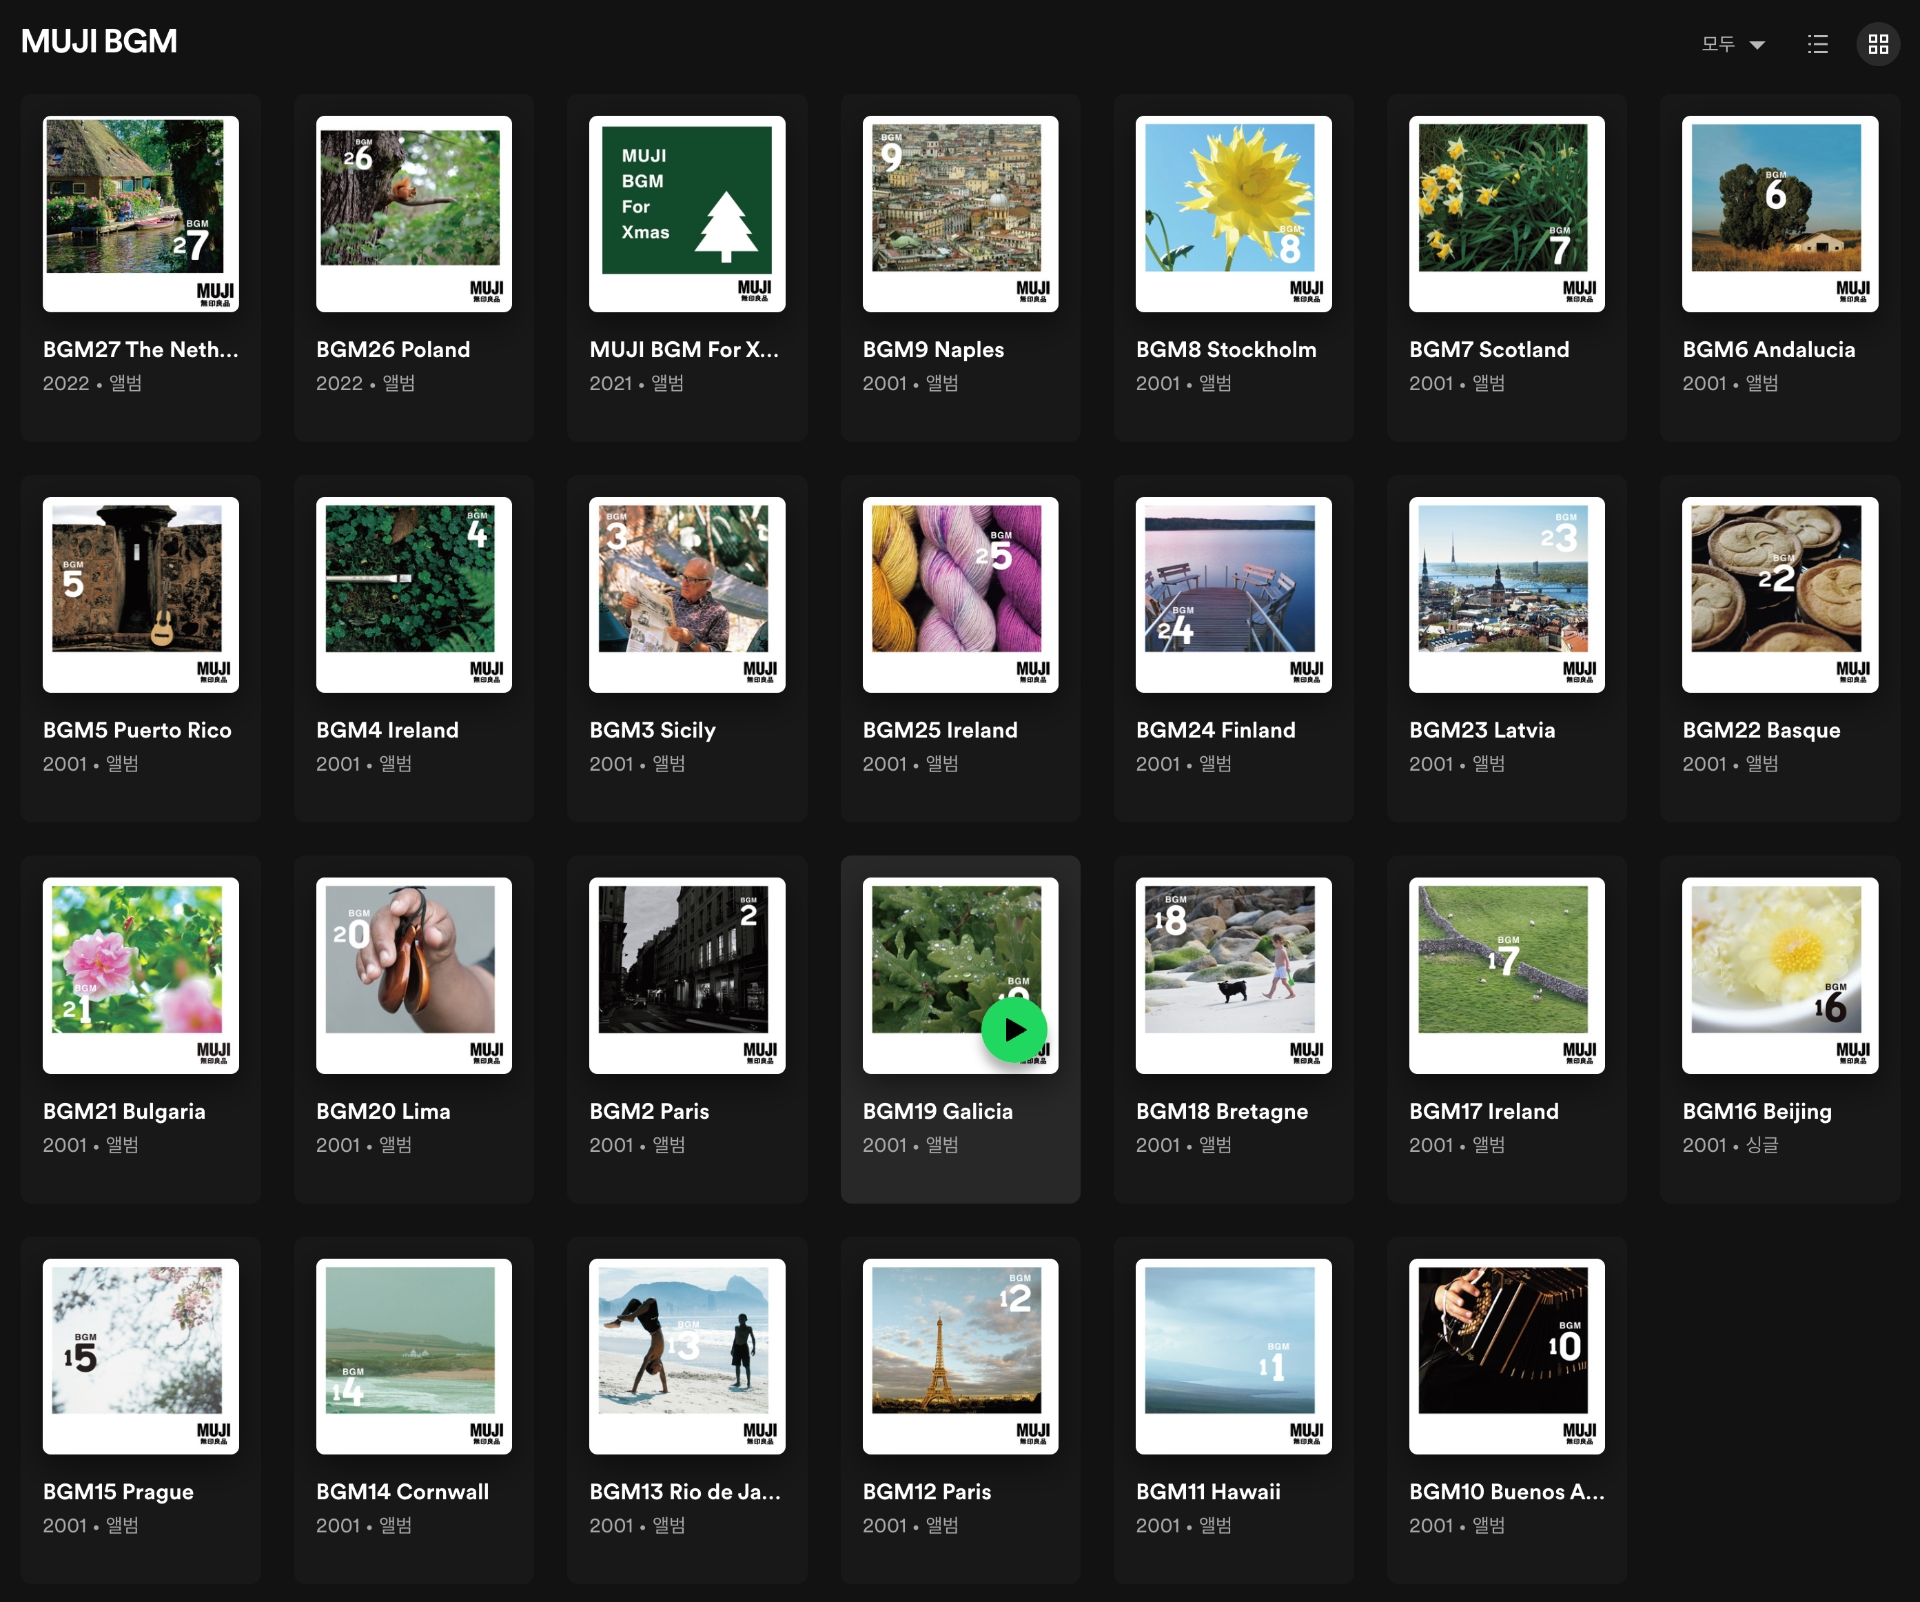Select BGM23 Latvia album cover
Screen dimensions: 1920x1602
coord(1506,595)
